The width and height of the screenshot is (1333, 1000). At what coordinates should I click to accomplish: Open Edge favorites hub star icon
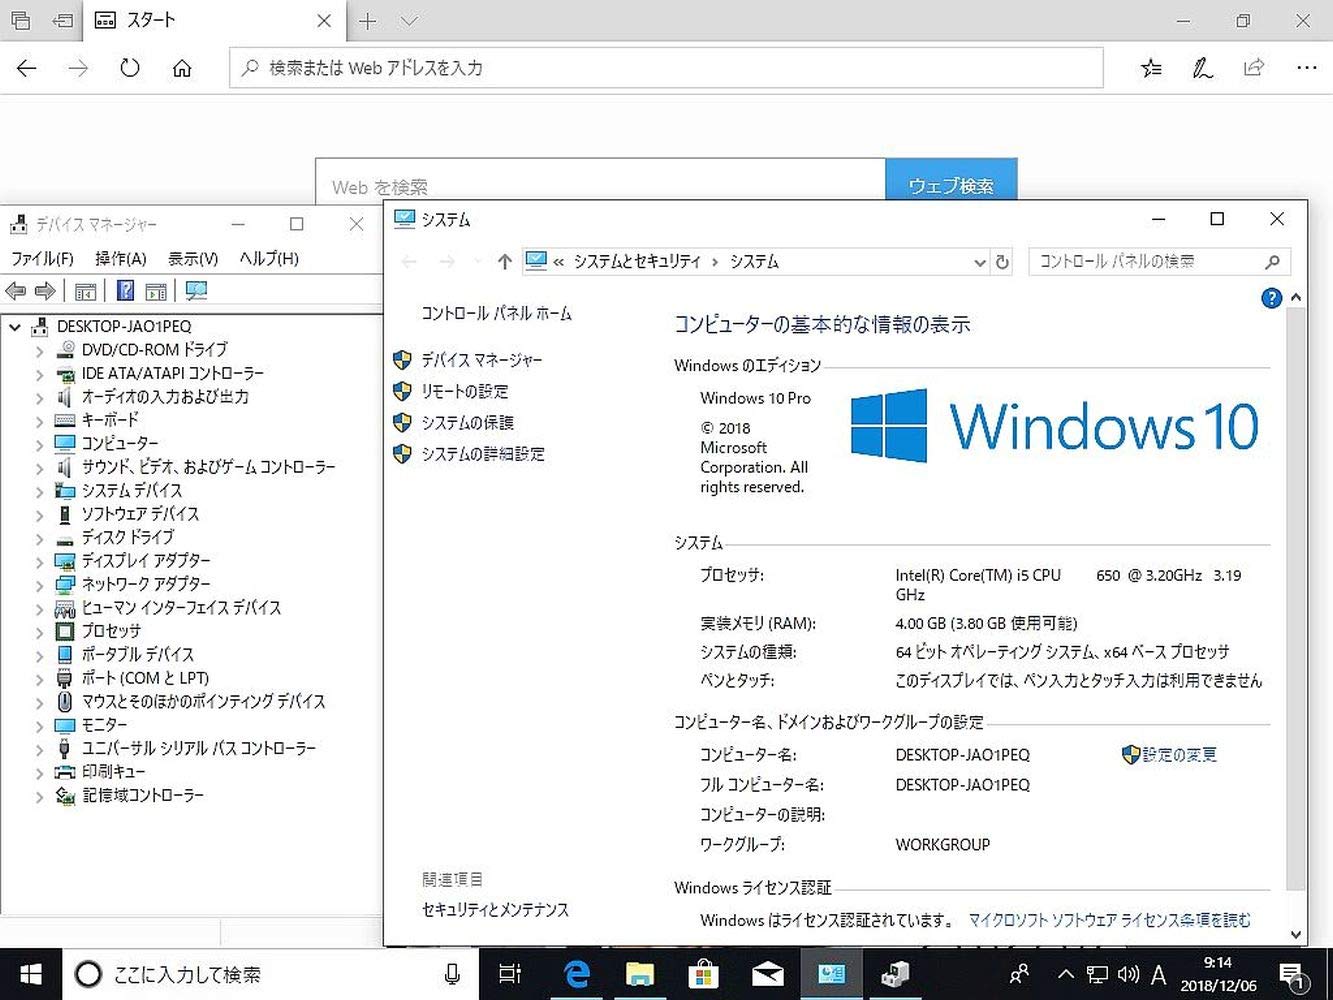coord(1151,68)
